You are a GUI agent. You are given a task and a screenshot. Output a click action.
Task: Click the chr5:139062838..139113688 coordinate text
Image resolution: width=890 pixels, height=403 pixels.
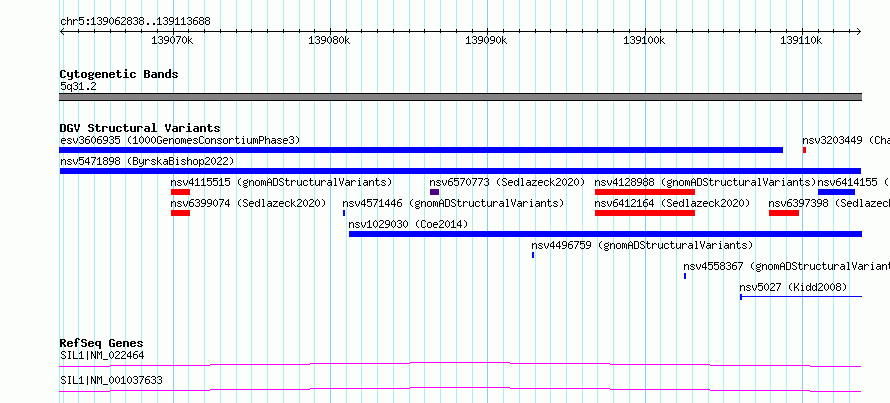135,22
